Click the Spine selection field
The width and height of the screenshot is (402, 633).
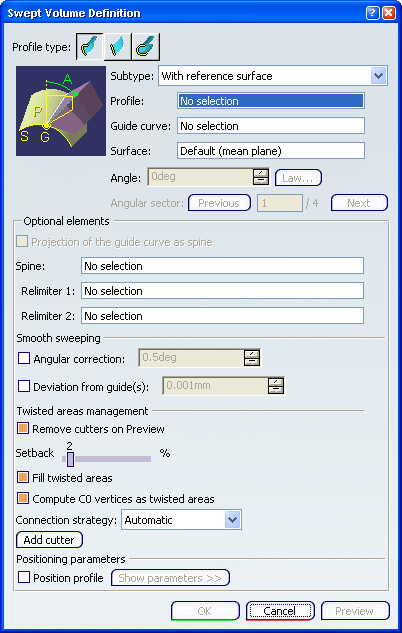pyautogui.click(x=222, y=266)
